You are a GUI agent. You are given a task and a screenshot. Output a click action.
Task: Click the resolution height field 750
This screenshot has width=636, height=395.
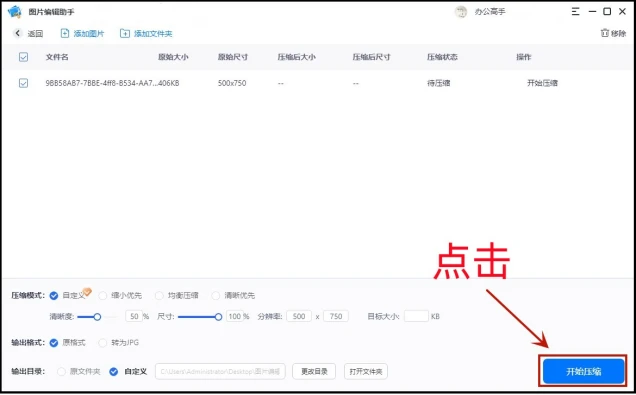tap(336, 316)
